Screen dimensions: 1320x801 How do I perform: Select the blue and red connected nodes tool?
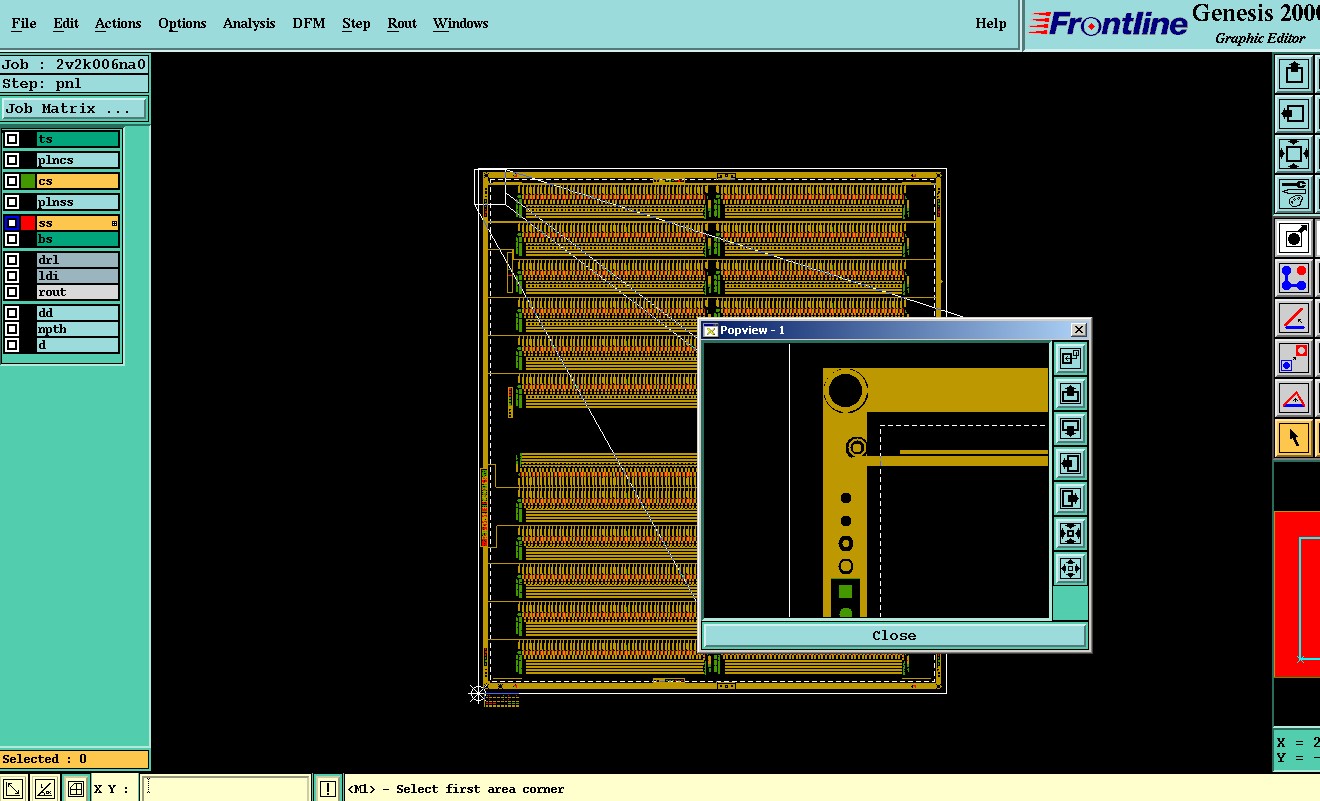pos(1295,278)
